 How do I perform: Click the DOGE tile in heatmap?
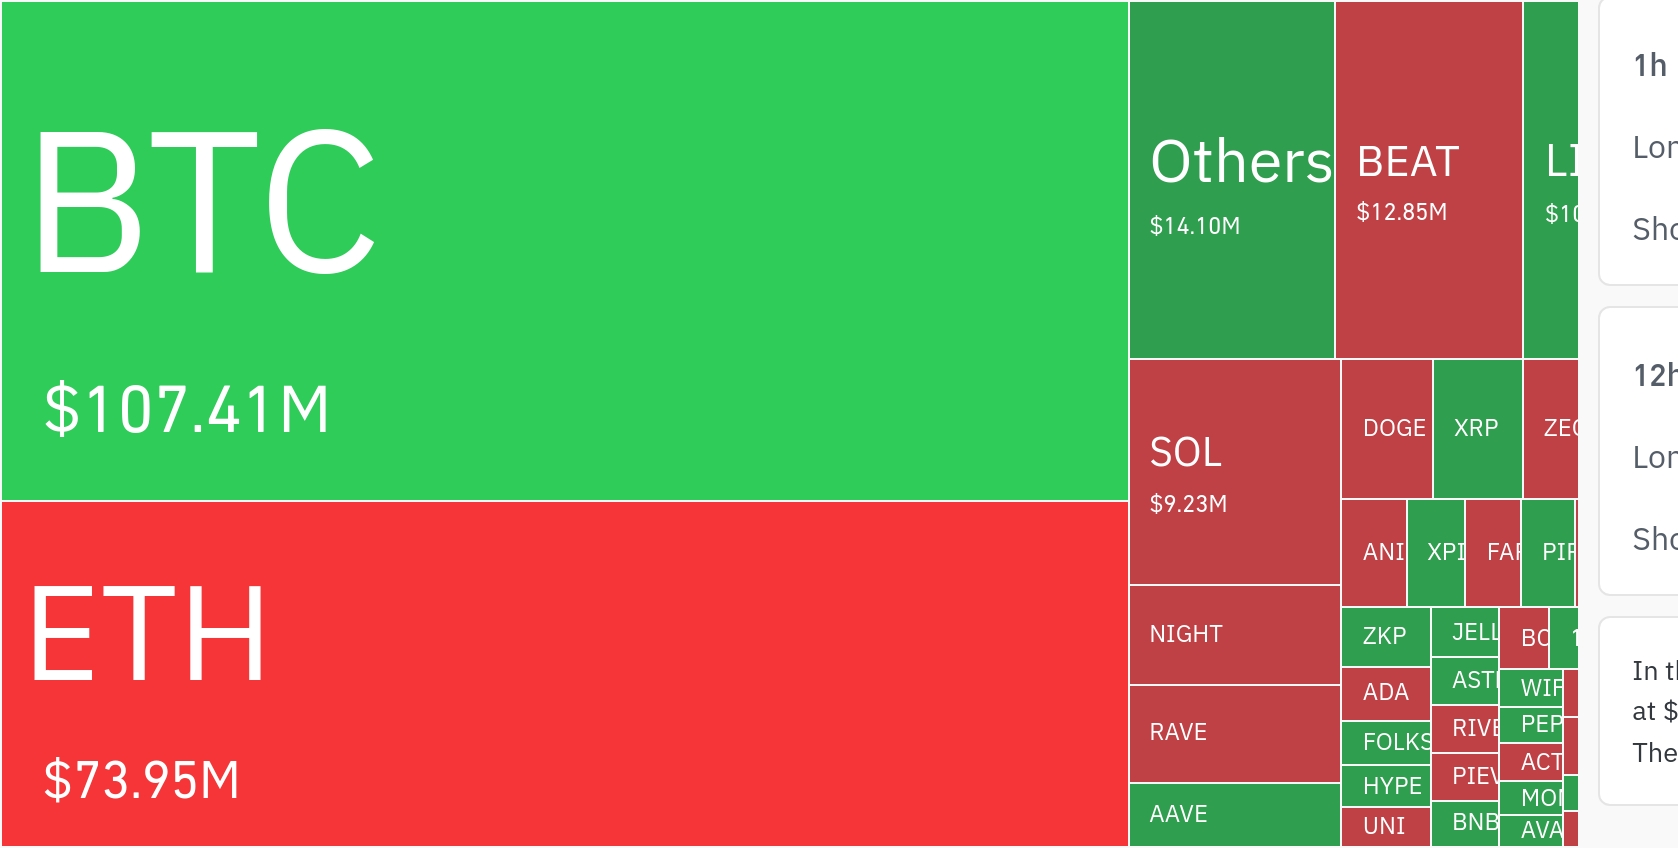[x=1387, y=429]
